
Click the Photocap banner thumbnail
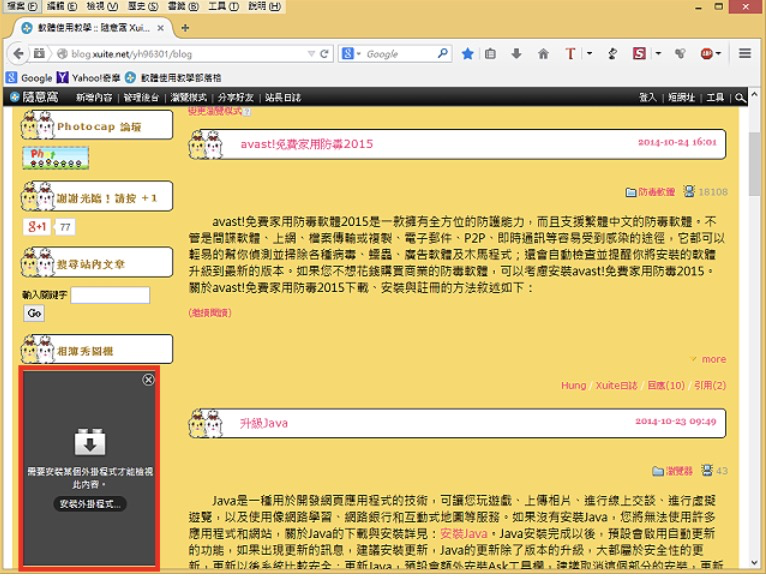[x=56, y=158]
